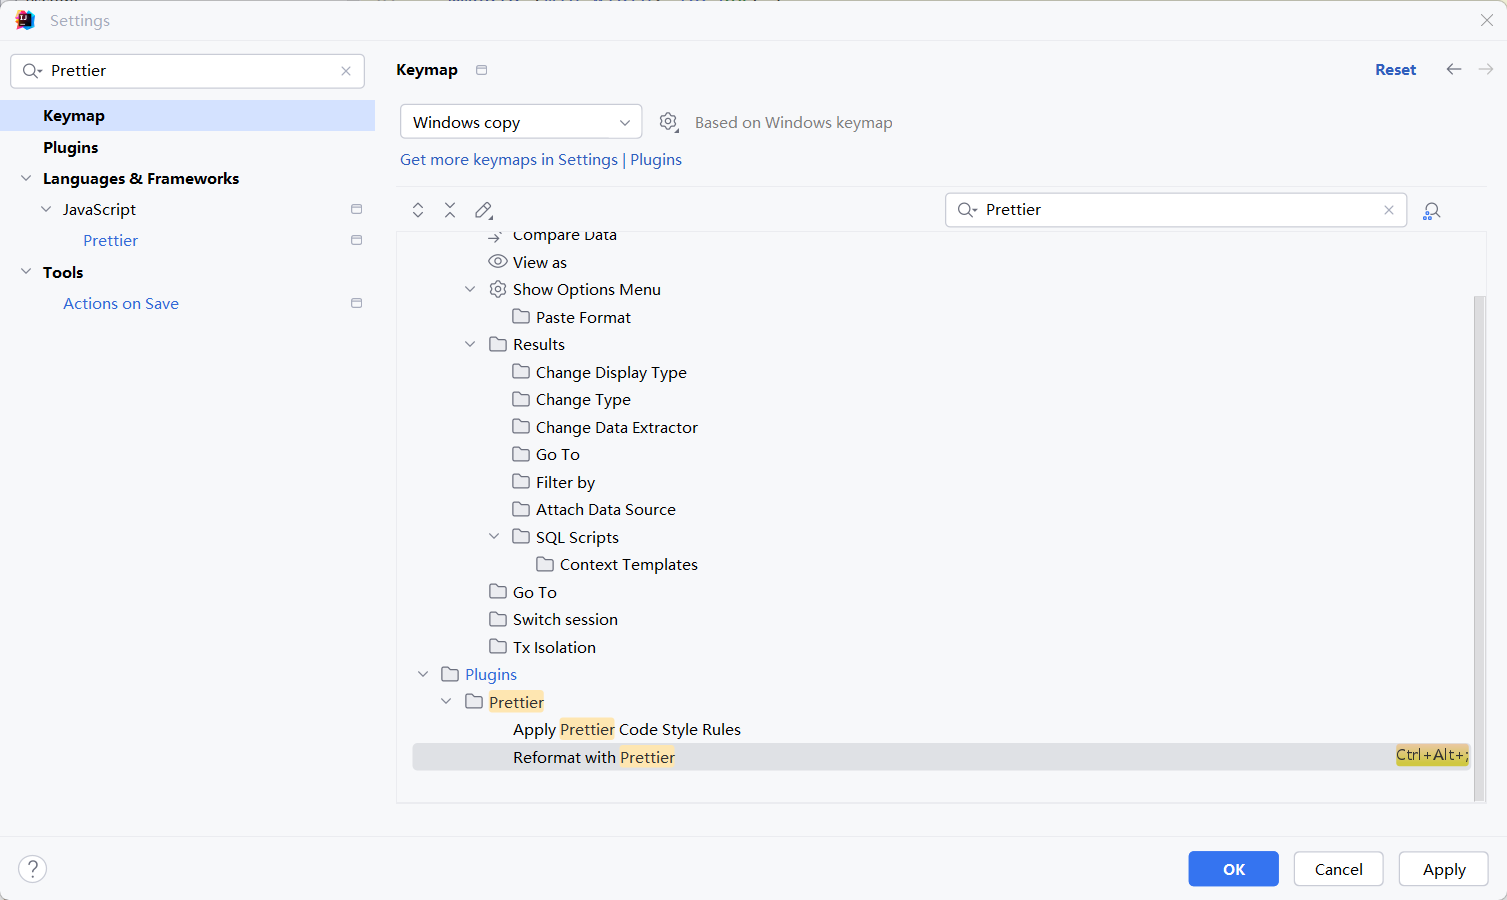The image size is (1507, 900).
Task: Open Actions on Save settings page
Action: (121, 304)
